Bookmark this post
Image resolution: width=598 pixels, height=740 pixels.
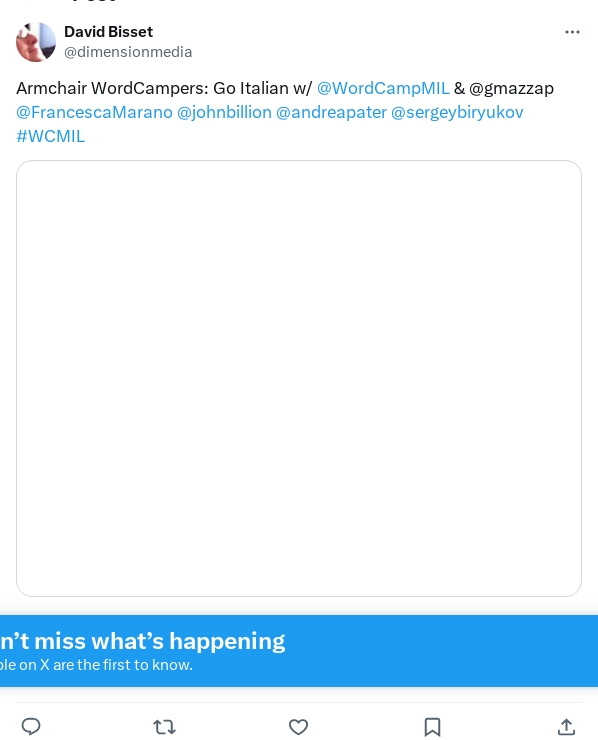(432, 727)
